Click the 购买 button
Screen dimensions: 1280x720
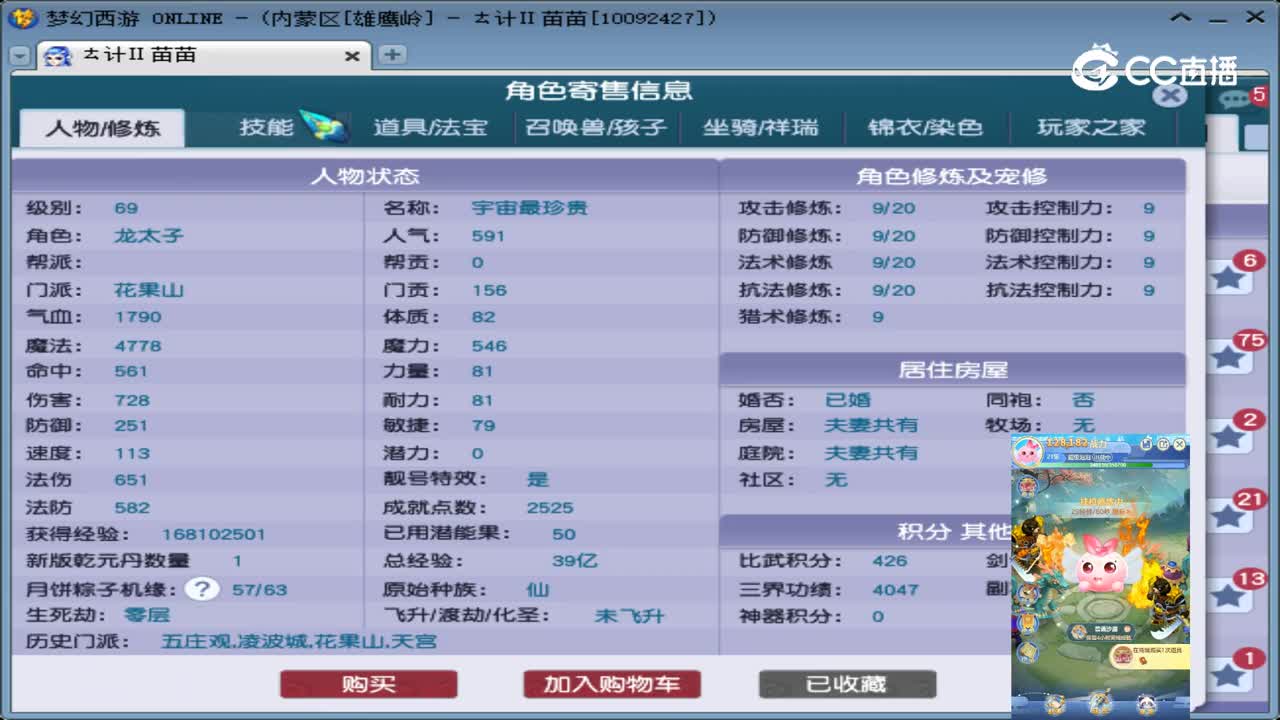(369, 684)
